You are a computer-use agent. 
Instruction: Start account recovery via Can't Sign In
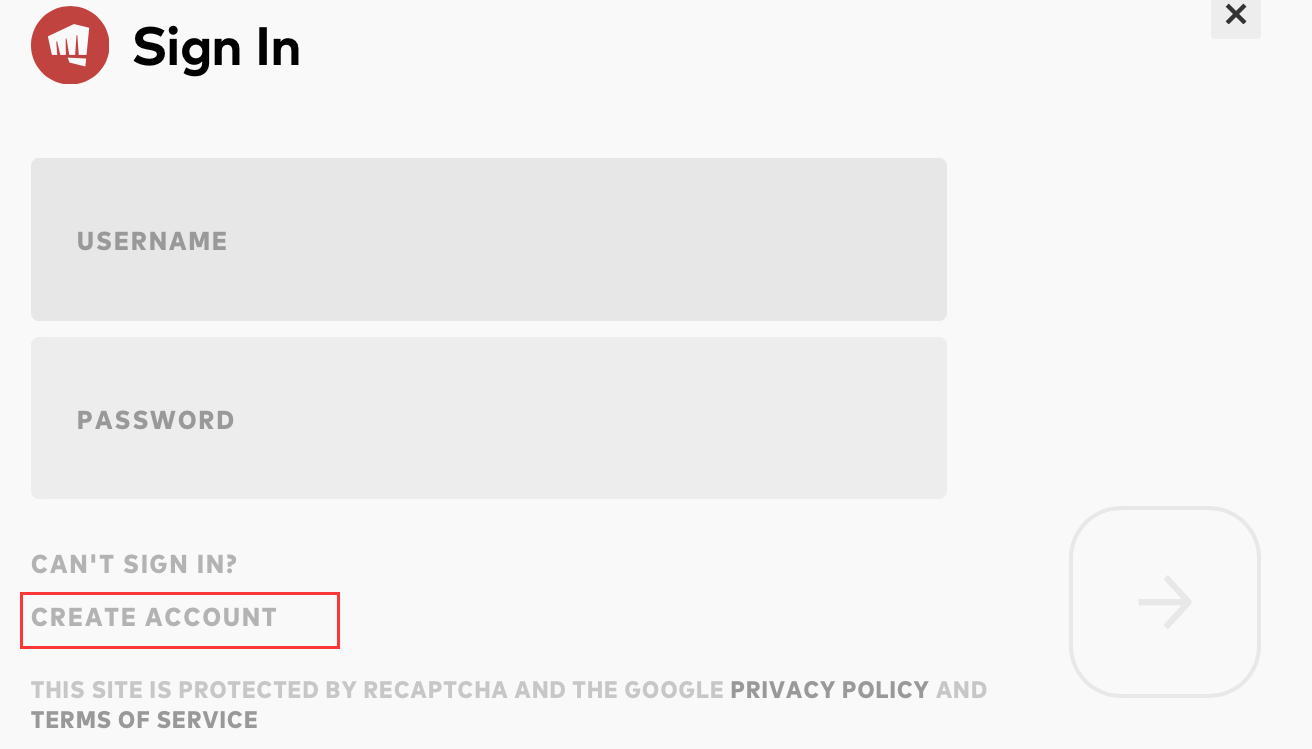134,564
